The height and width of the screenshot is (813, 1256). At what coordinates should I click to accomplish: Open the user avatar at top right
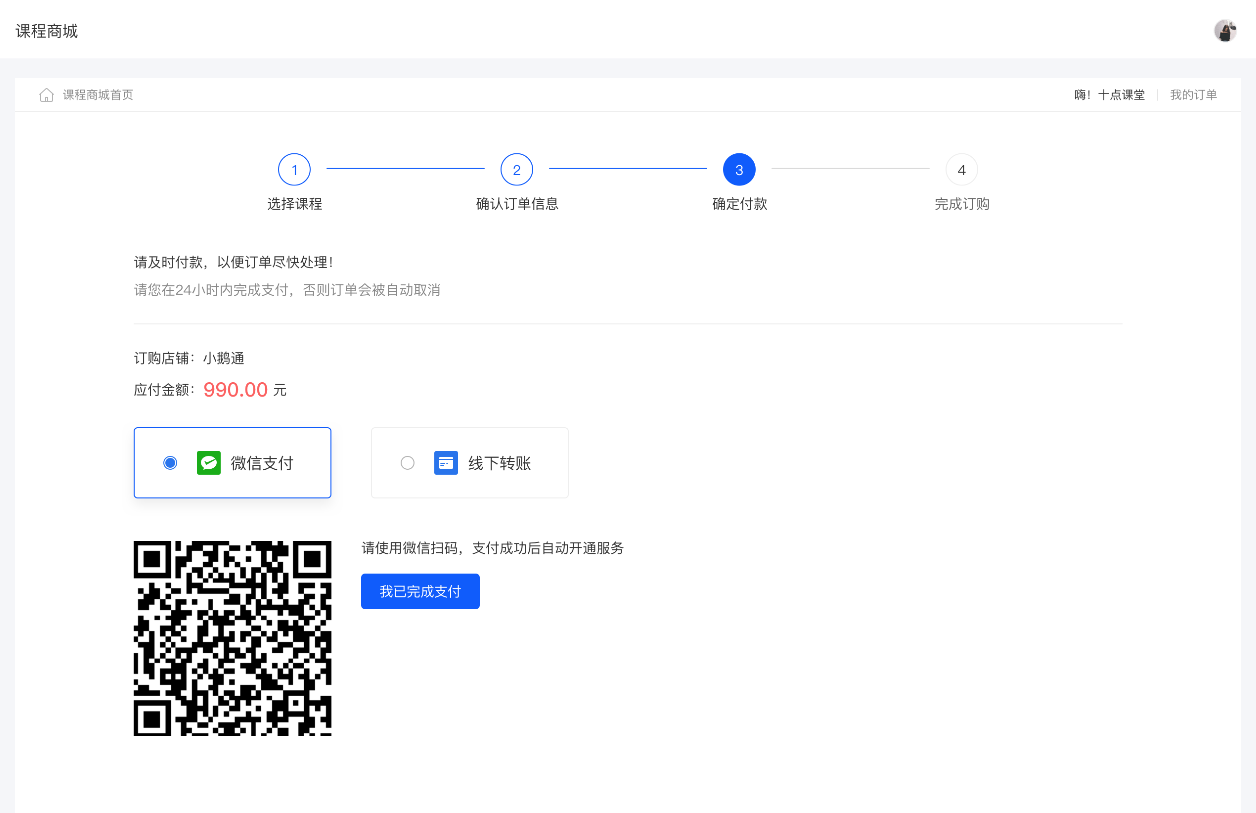pyautogui.click(x=1225, y=31)
